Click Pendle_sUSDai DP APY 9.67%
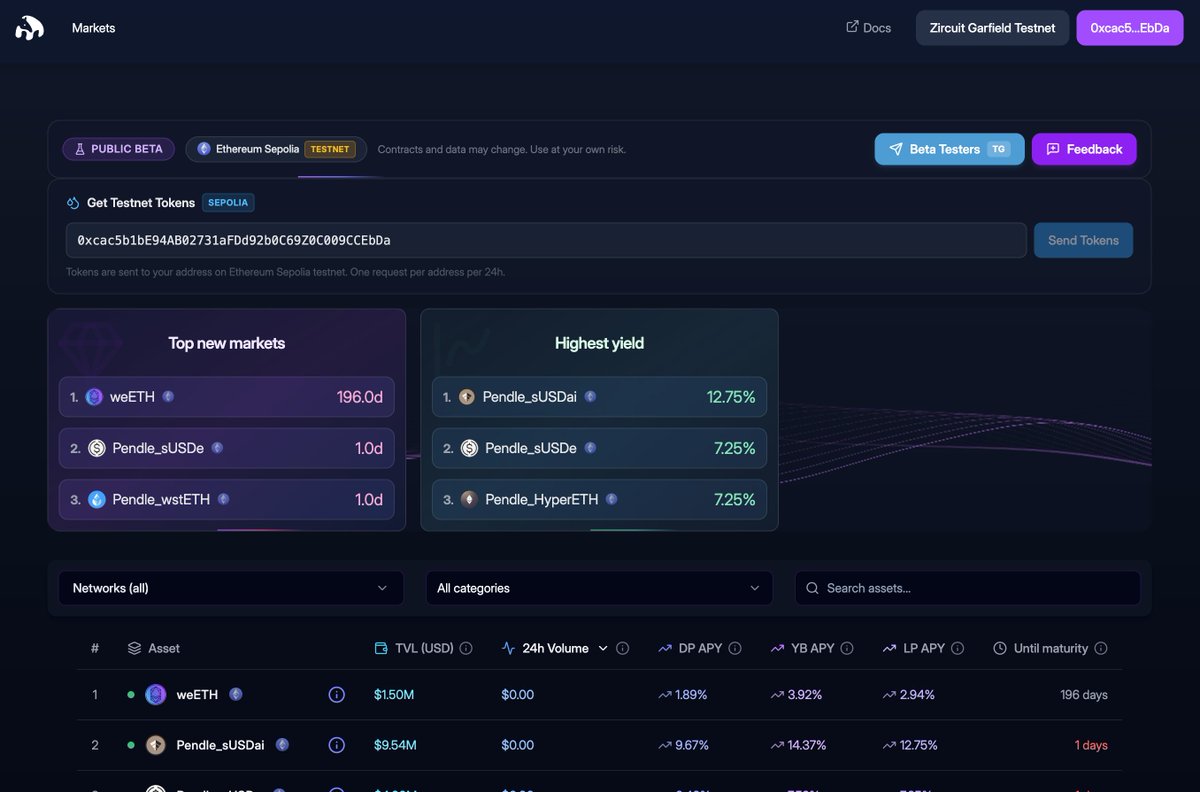 tap(684, 745)
